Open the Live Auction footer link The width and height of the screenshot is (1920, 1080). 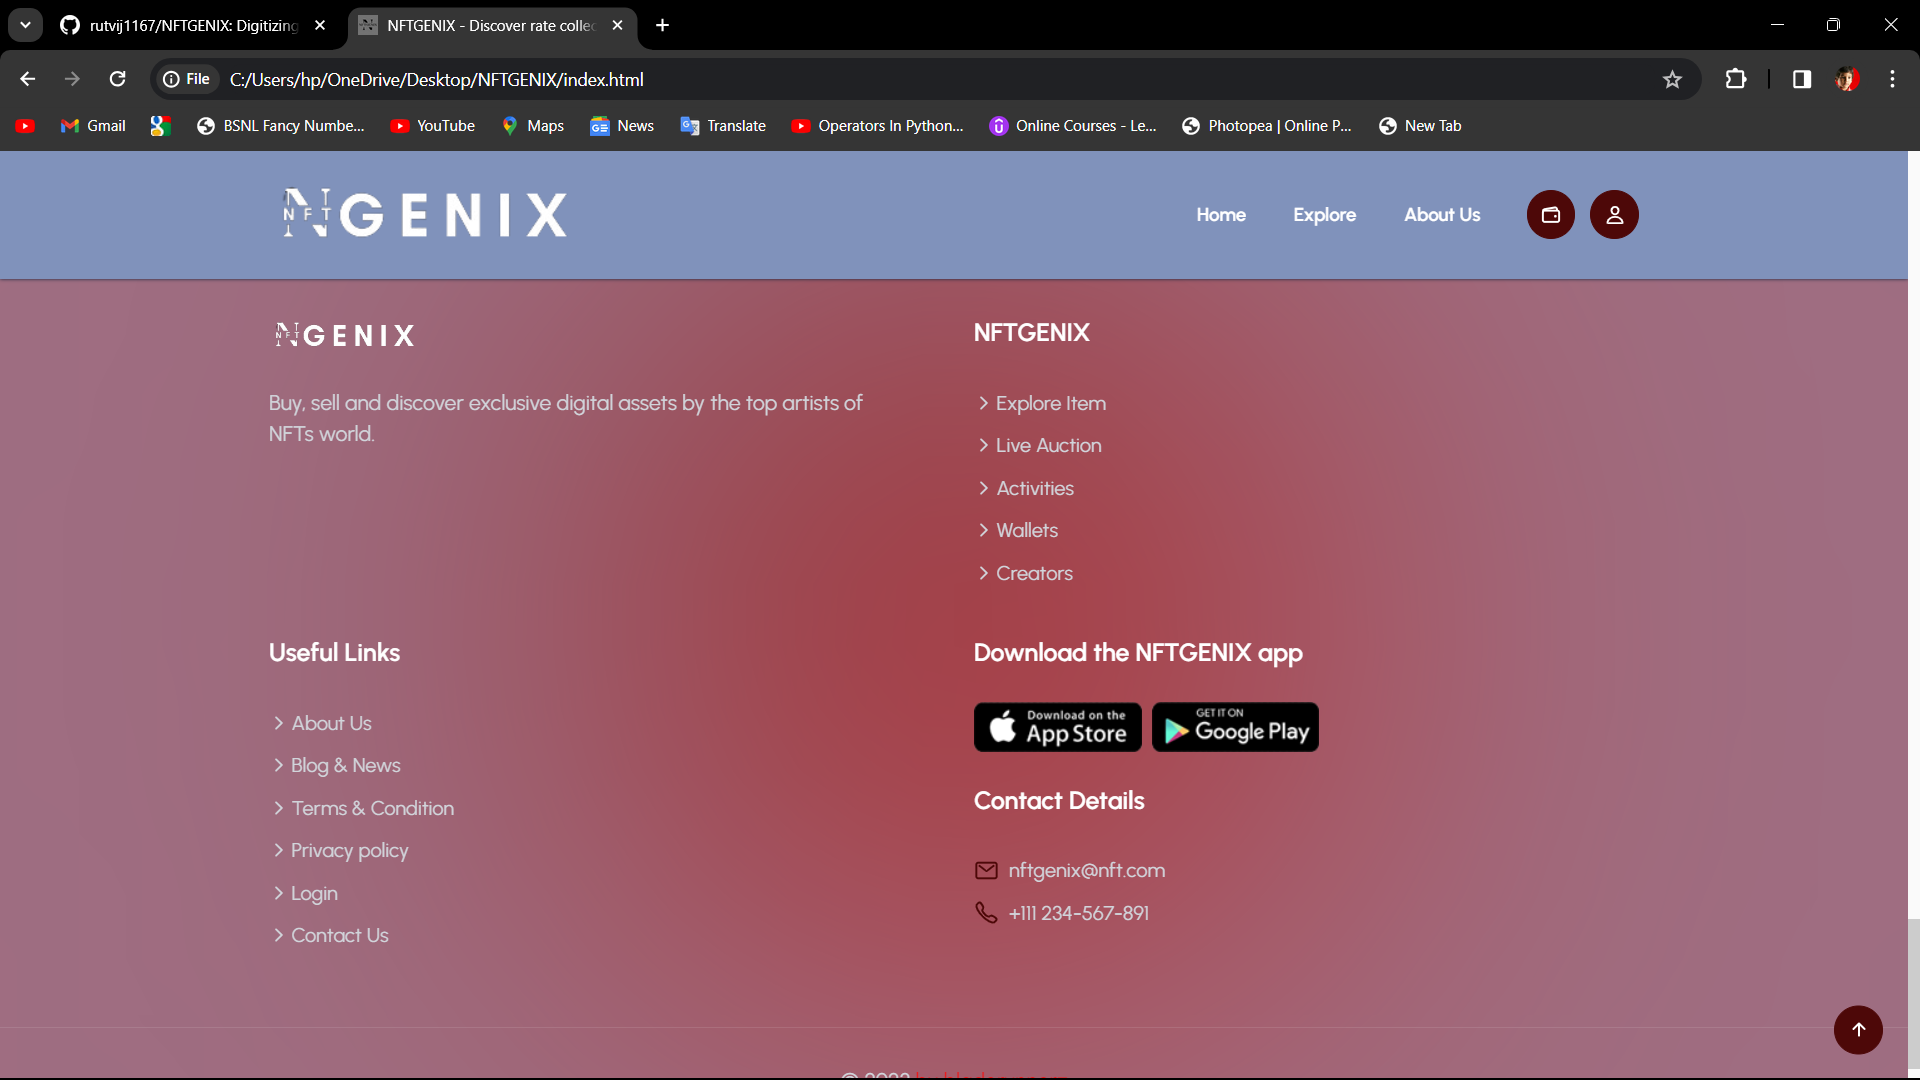[x=1048, y=446]
